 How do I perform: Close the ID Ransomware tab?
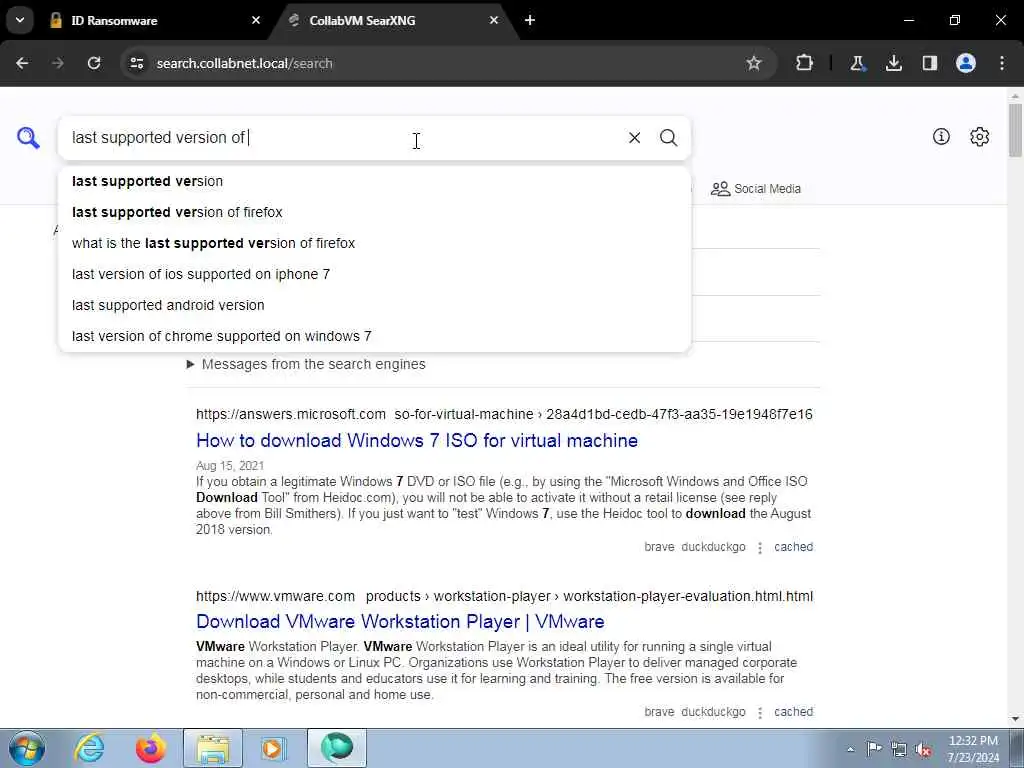pos(256,20)
